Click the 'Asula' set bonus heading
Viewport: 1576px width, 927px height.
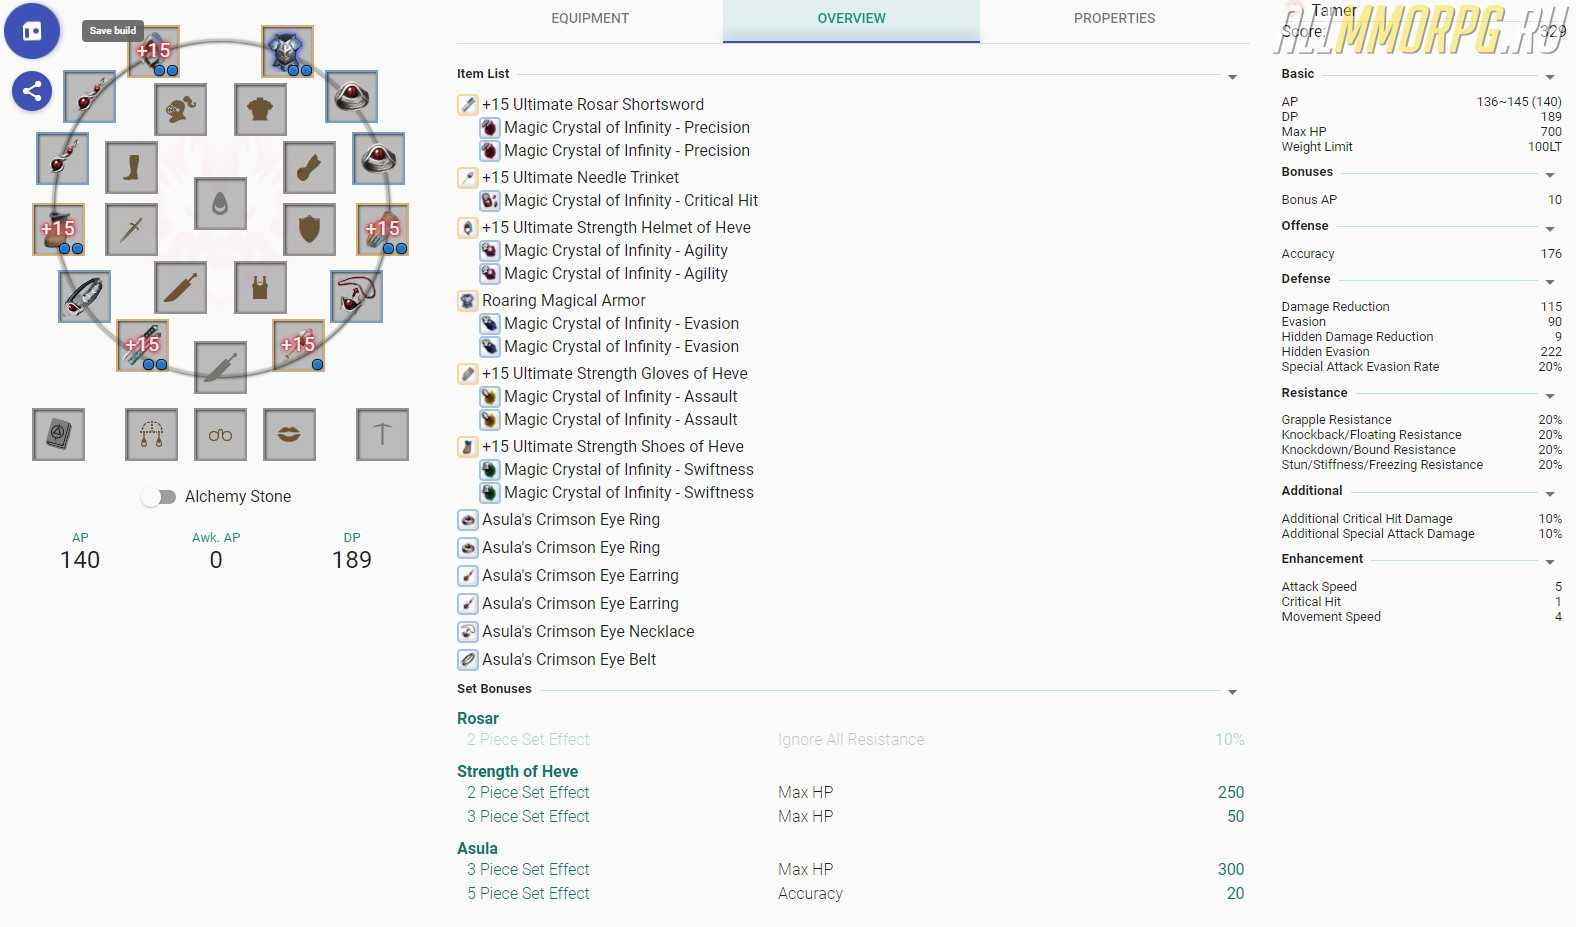(477, 848)
